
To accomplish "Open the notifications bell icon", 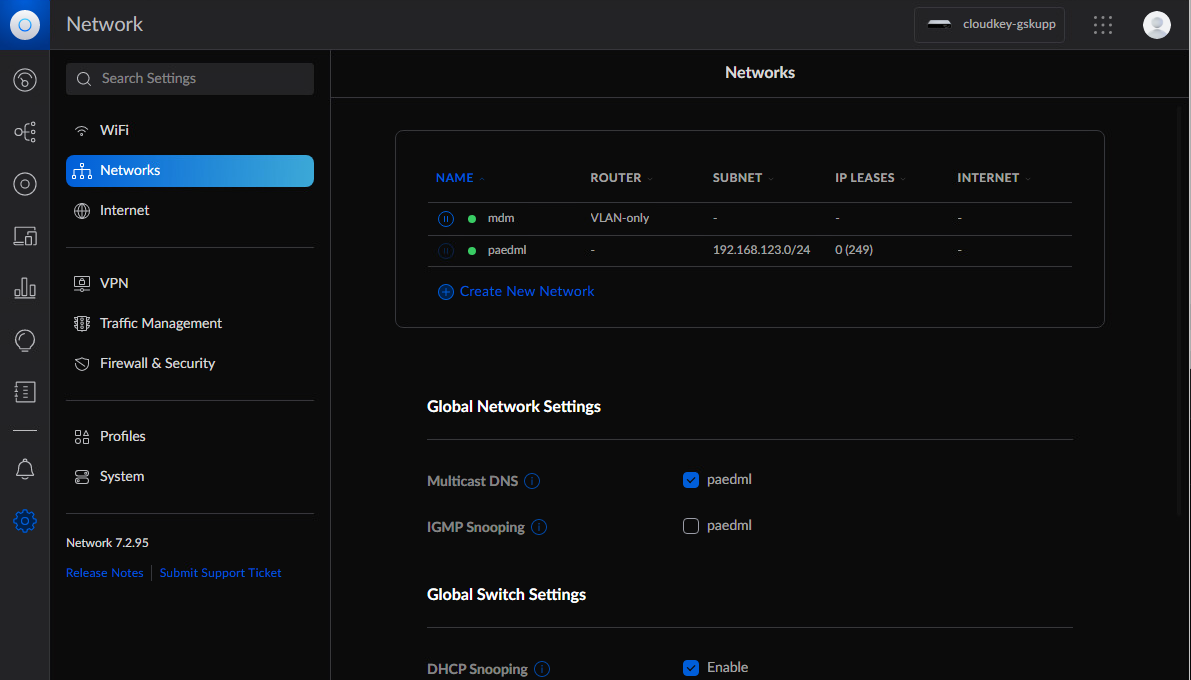I will [x=25, y=469].
